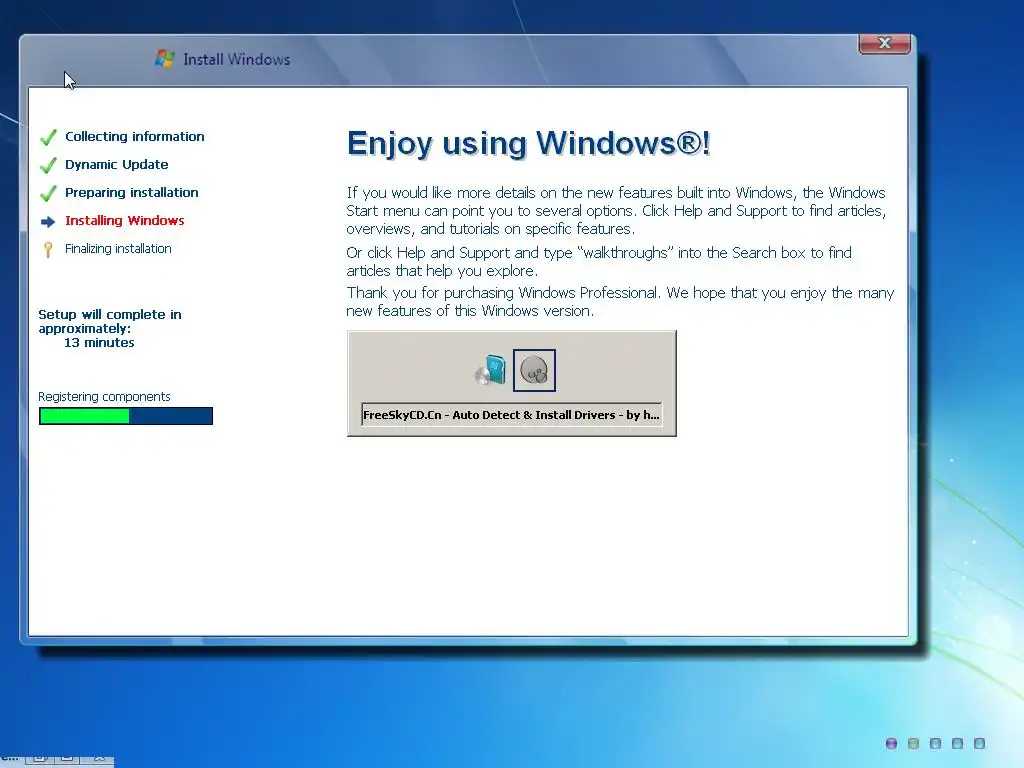Close the Install Windows dialog
Screen dimensions: 1024x768
tap(884, 43)
